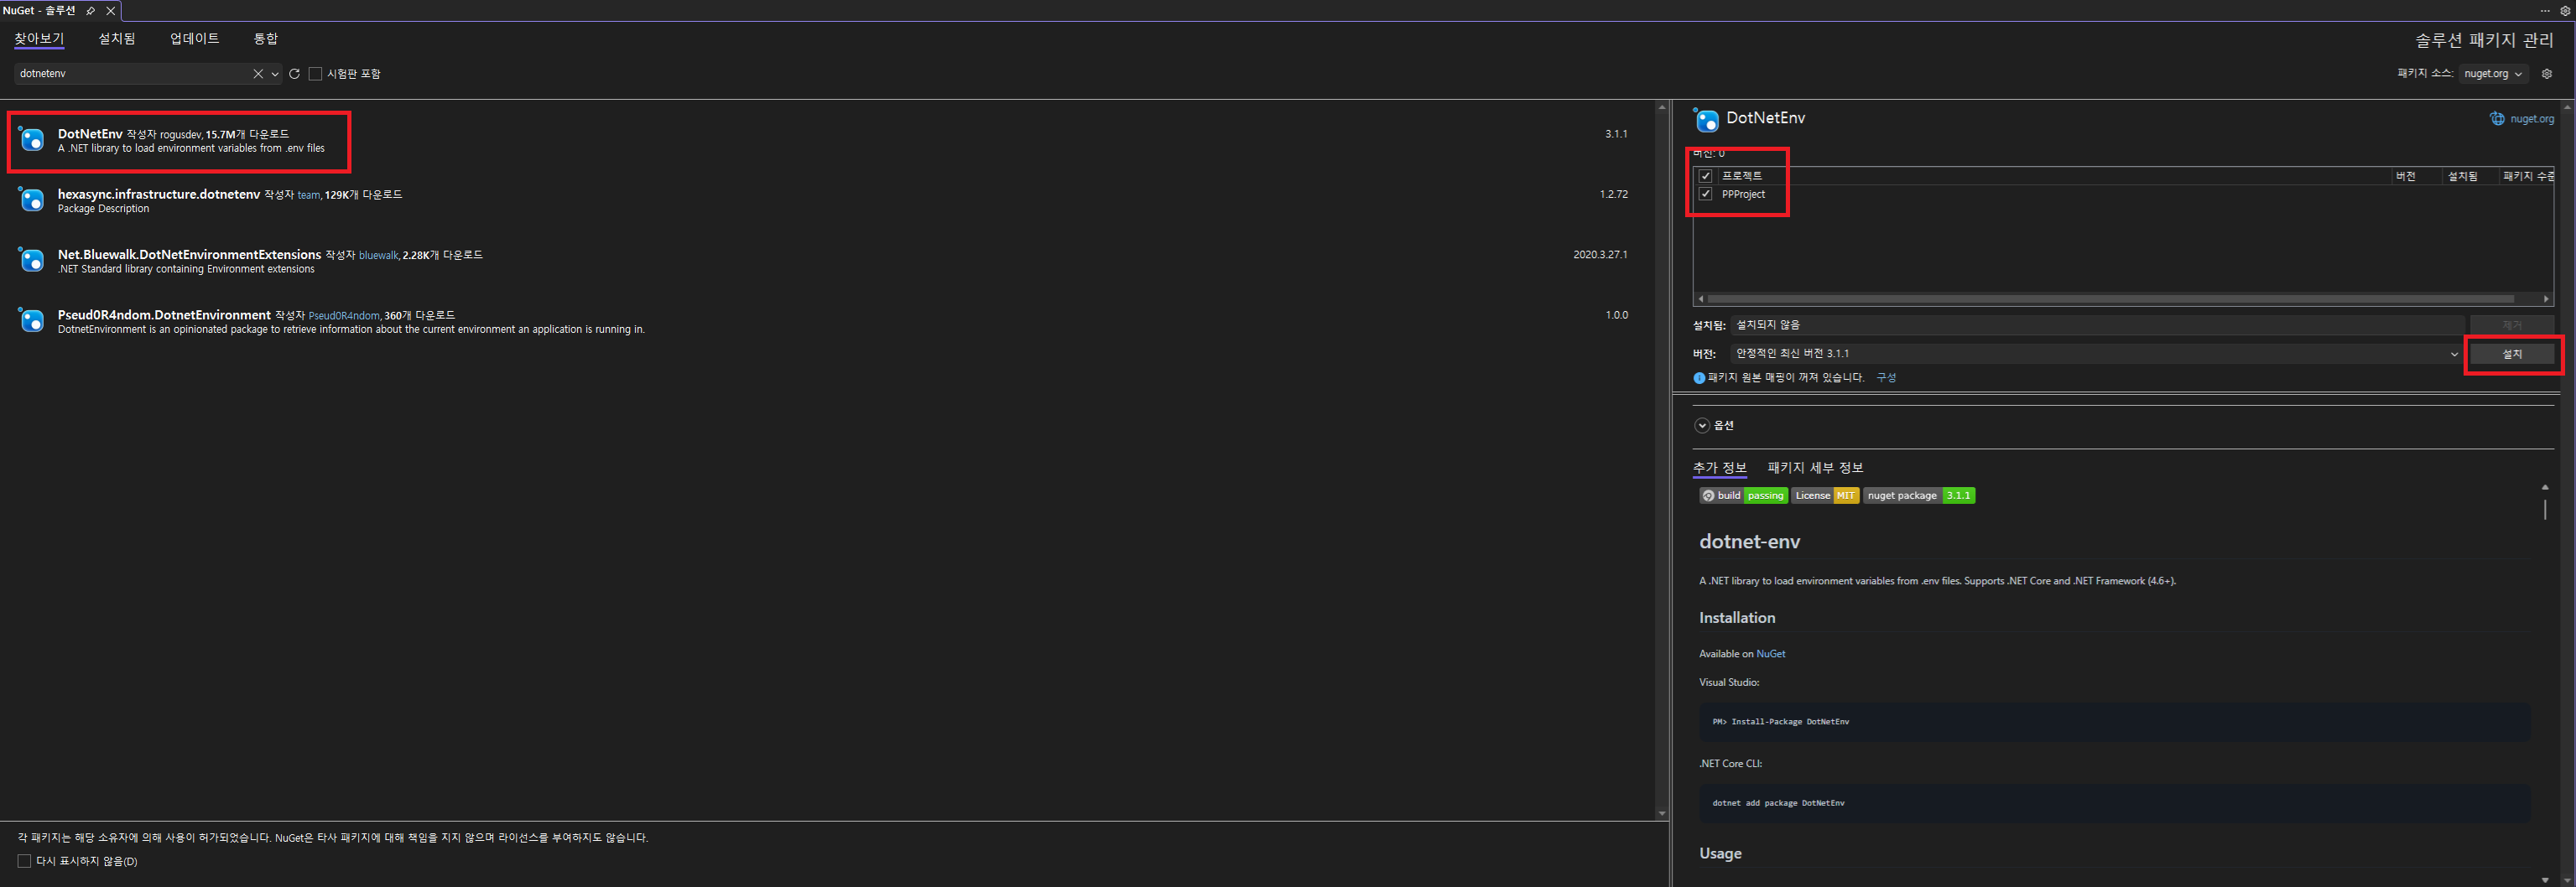Switch to the 설치됨 tab
This screenshot has height=887, width=2576.
click(x=117, y=39)
